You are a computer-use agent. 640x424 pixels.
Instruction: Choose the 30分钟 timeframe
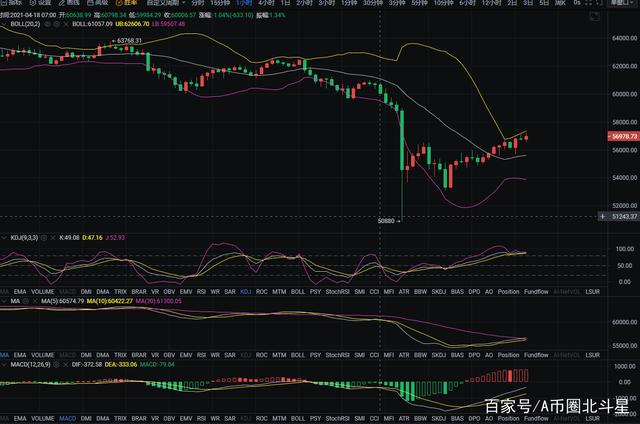coord(373,2)
